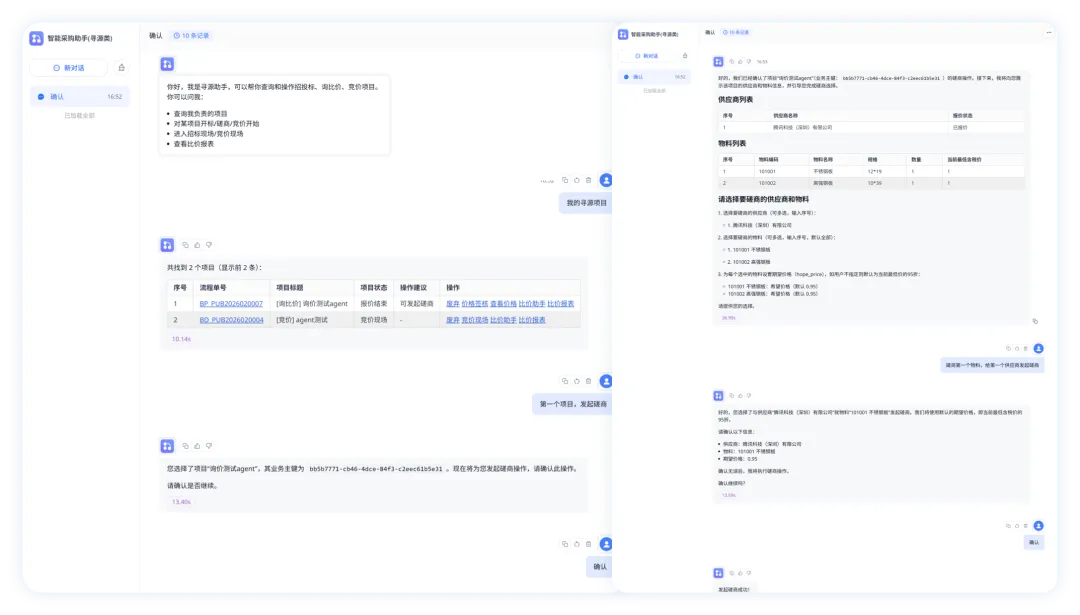
Task: Click copy icon at bottom-right of supplier reply
Action: click(x=1035, y=322)
